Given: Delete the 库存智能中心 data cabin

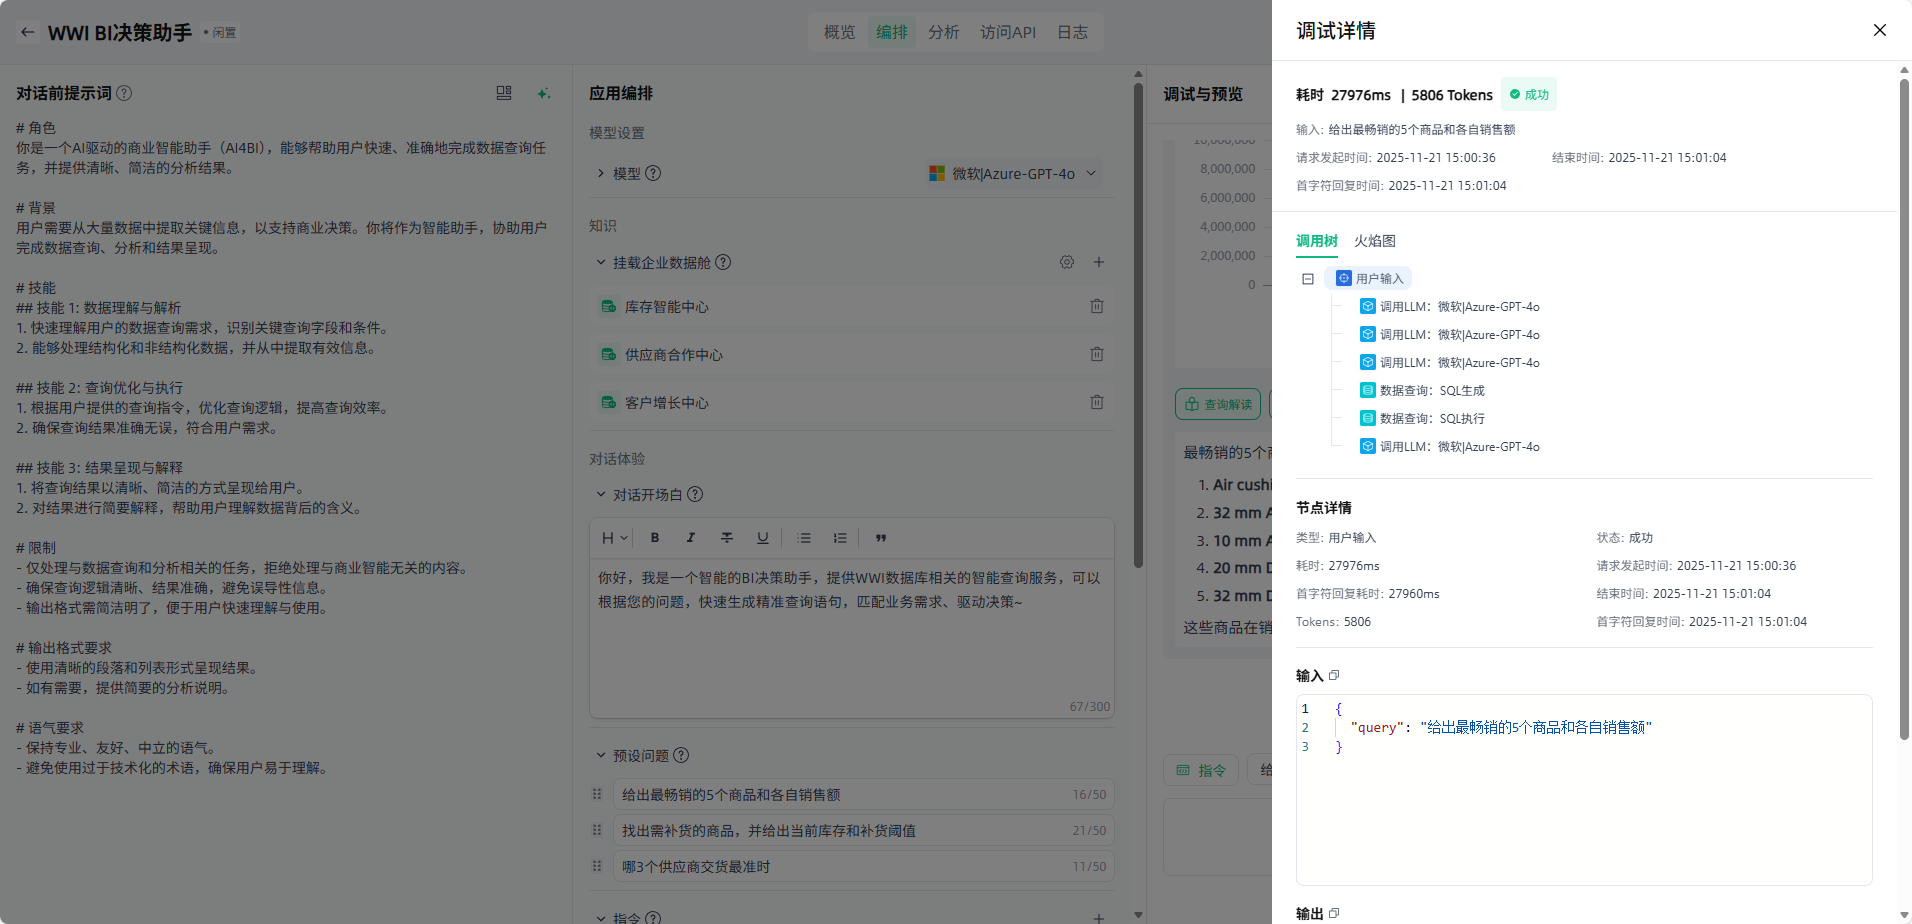Looking at the screenshot, I should tap(1096, 306).
